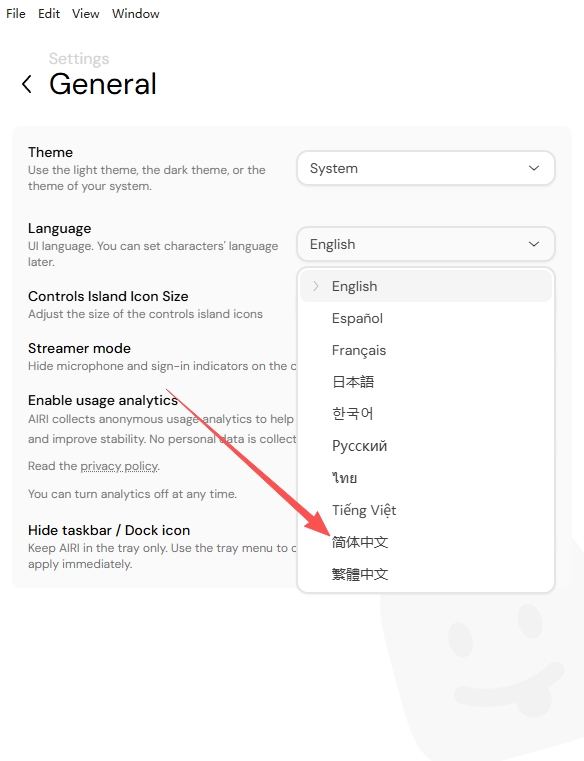This screenshot has width=584, height=761.
Task: Open the View menu
Action: pyautogui.click(x=85, y=14)
